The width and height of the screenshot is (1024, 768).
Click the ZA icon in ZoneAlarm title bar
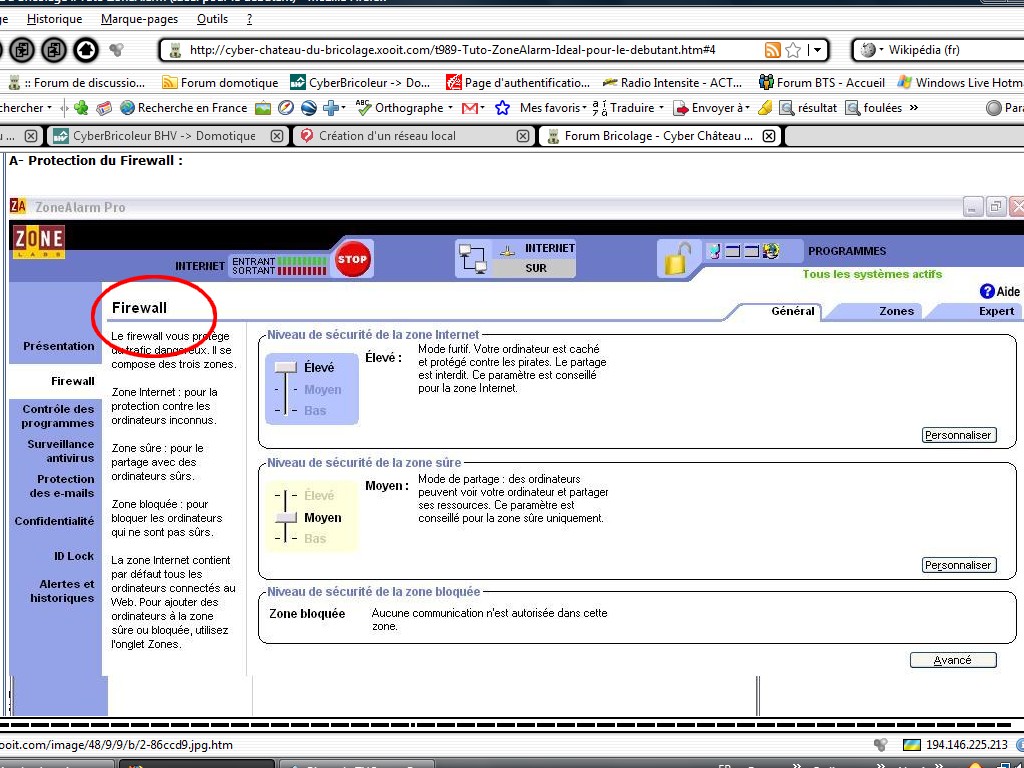pos(18,207)
